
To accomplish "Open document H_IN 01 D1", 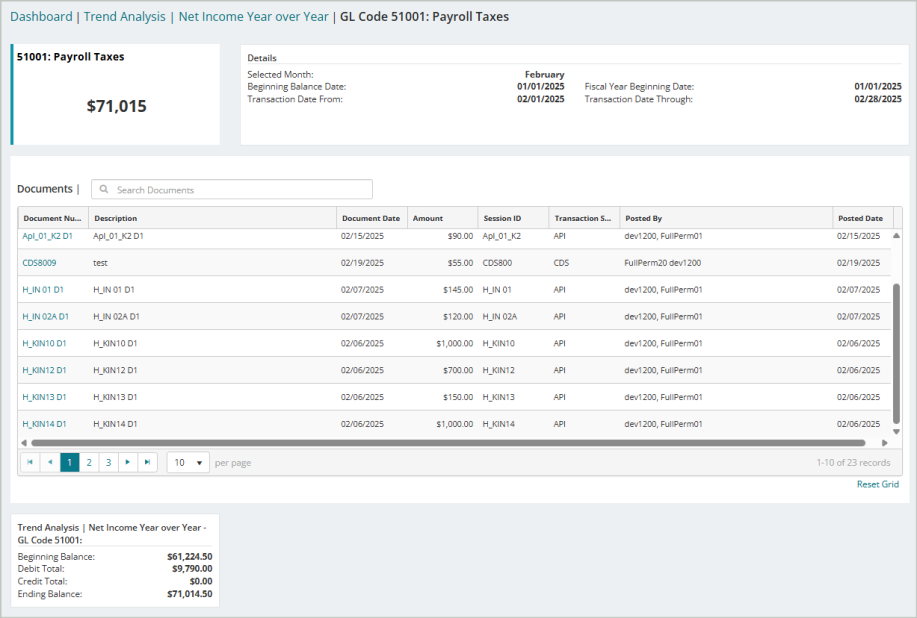I will (x=43, y=290).
